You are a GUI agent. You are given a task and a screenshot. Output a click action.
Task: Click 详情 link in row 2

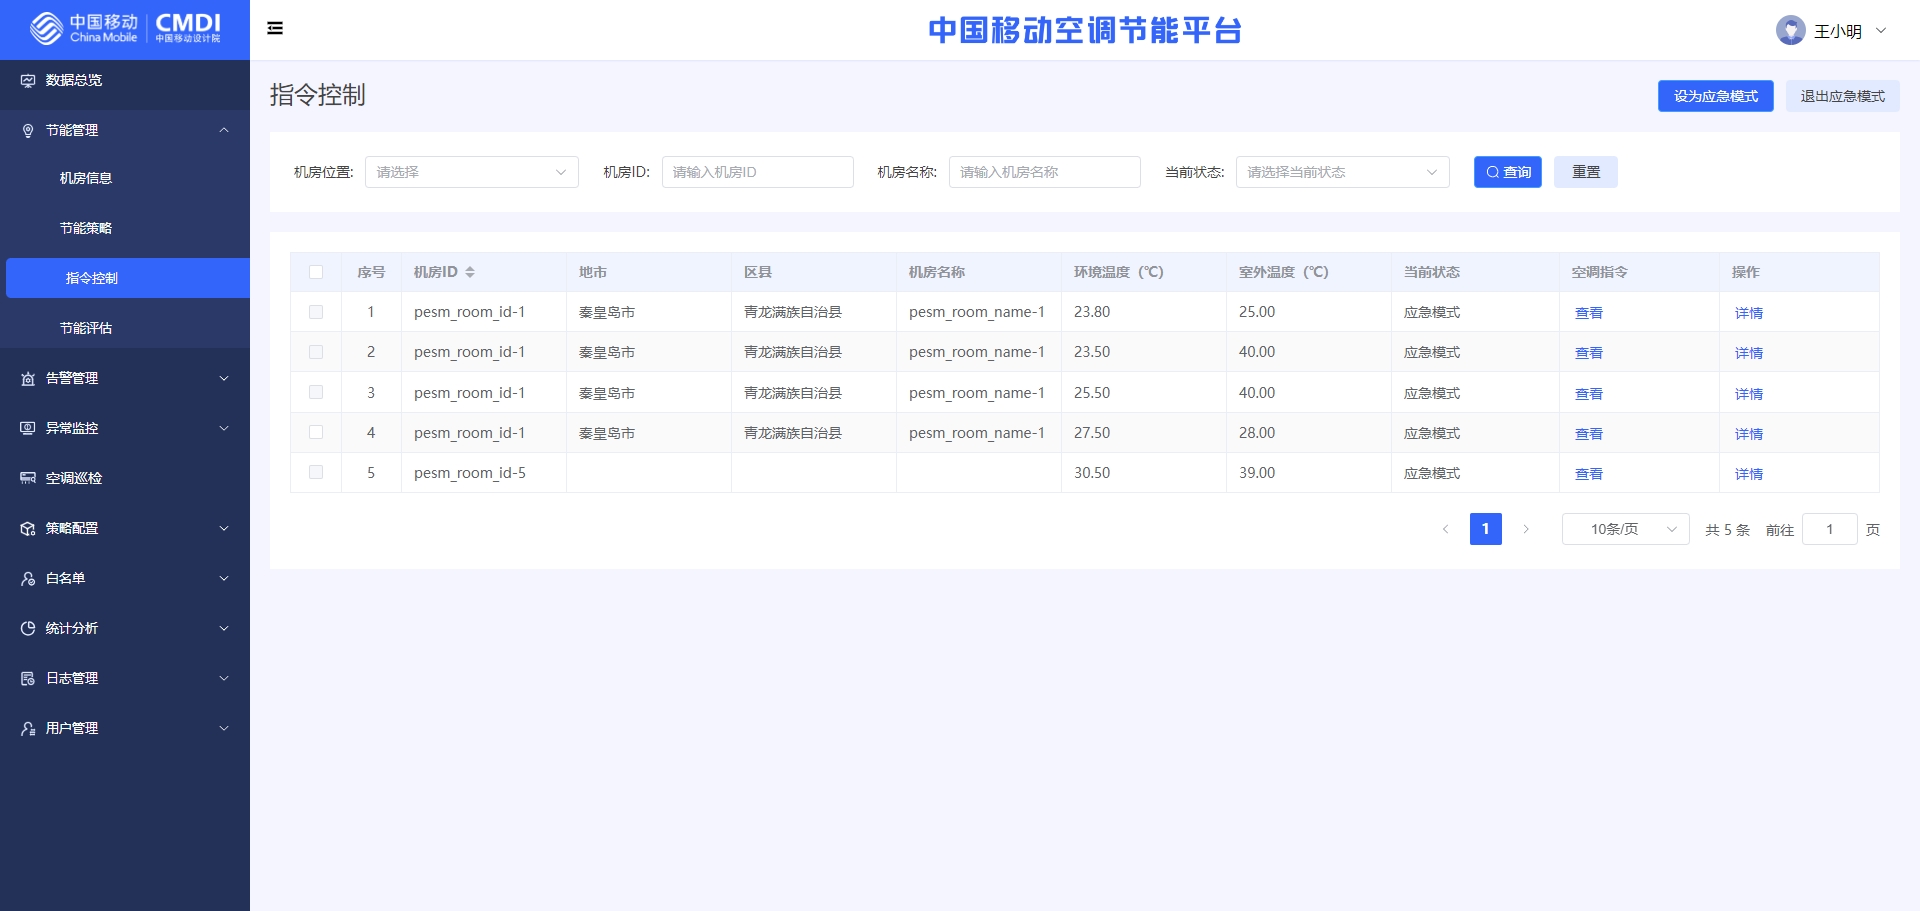coord(1749,353)
